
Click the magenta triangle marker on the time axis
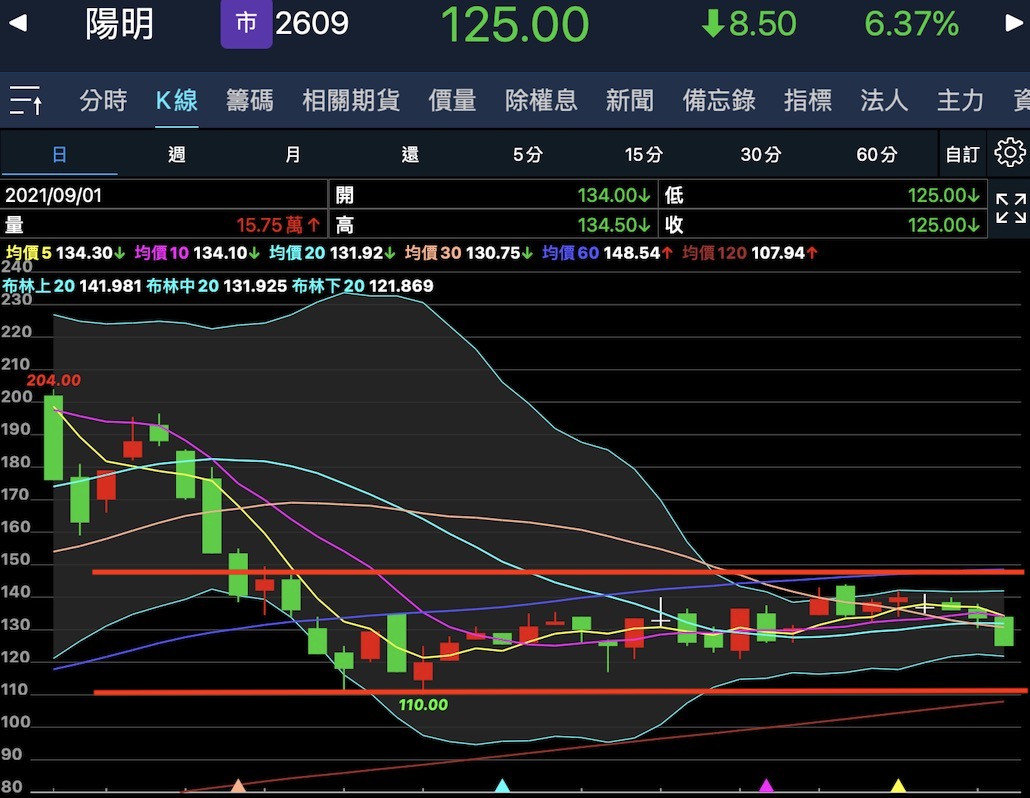click(767, 787)
